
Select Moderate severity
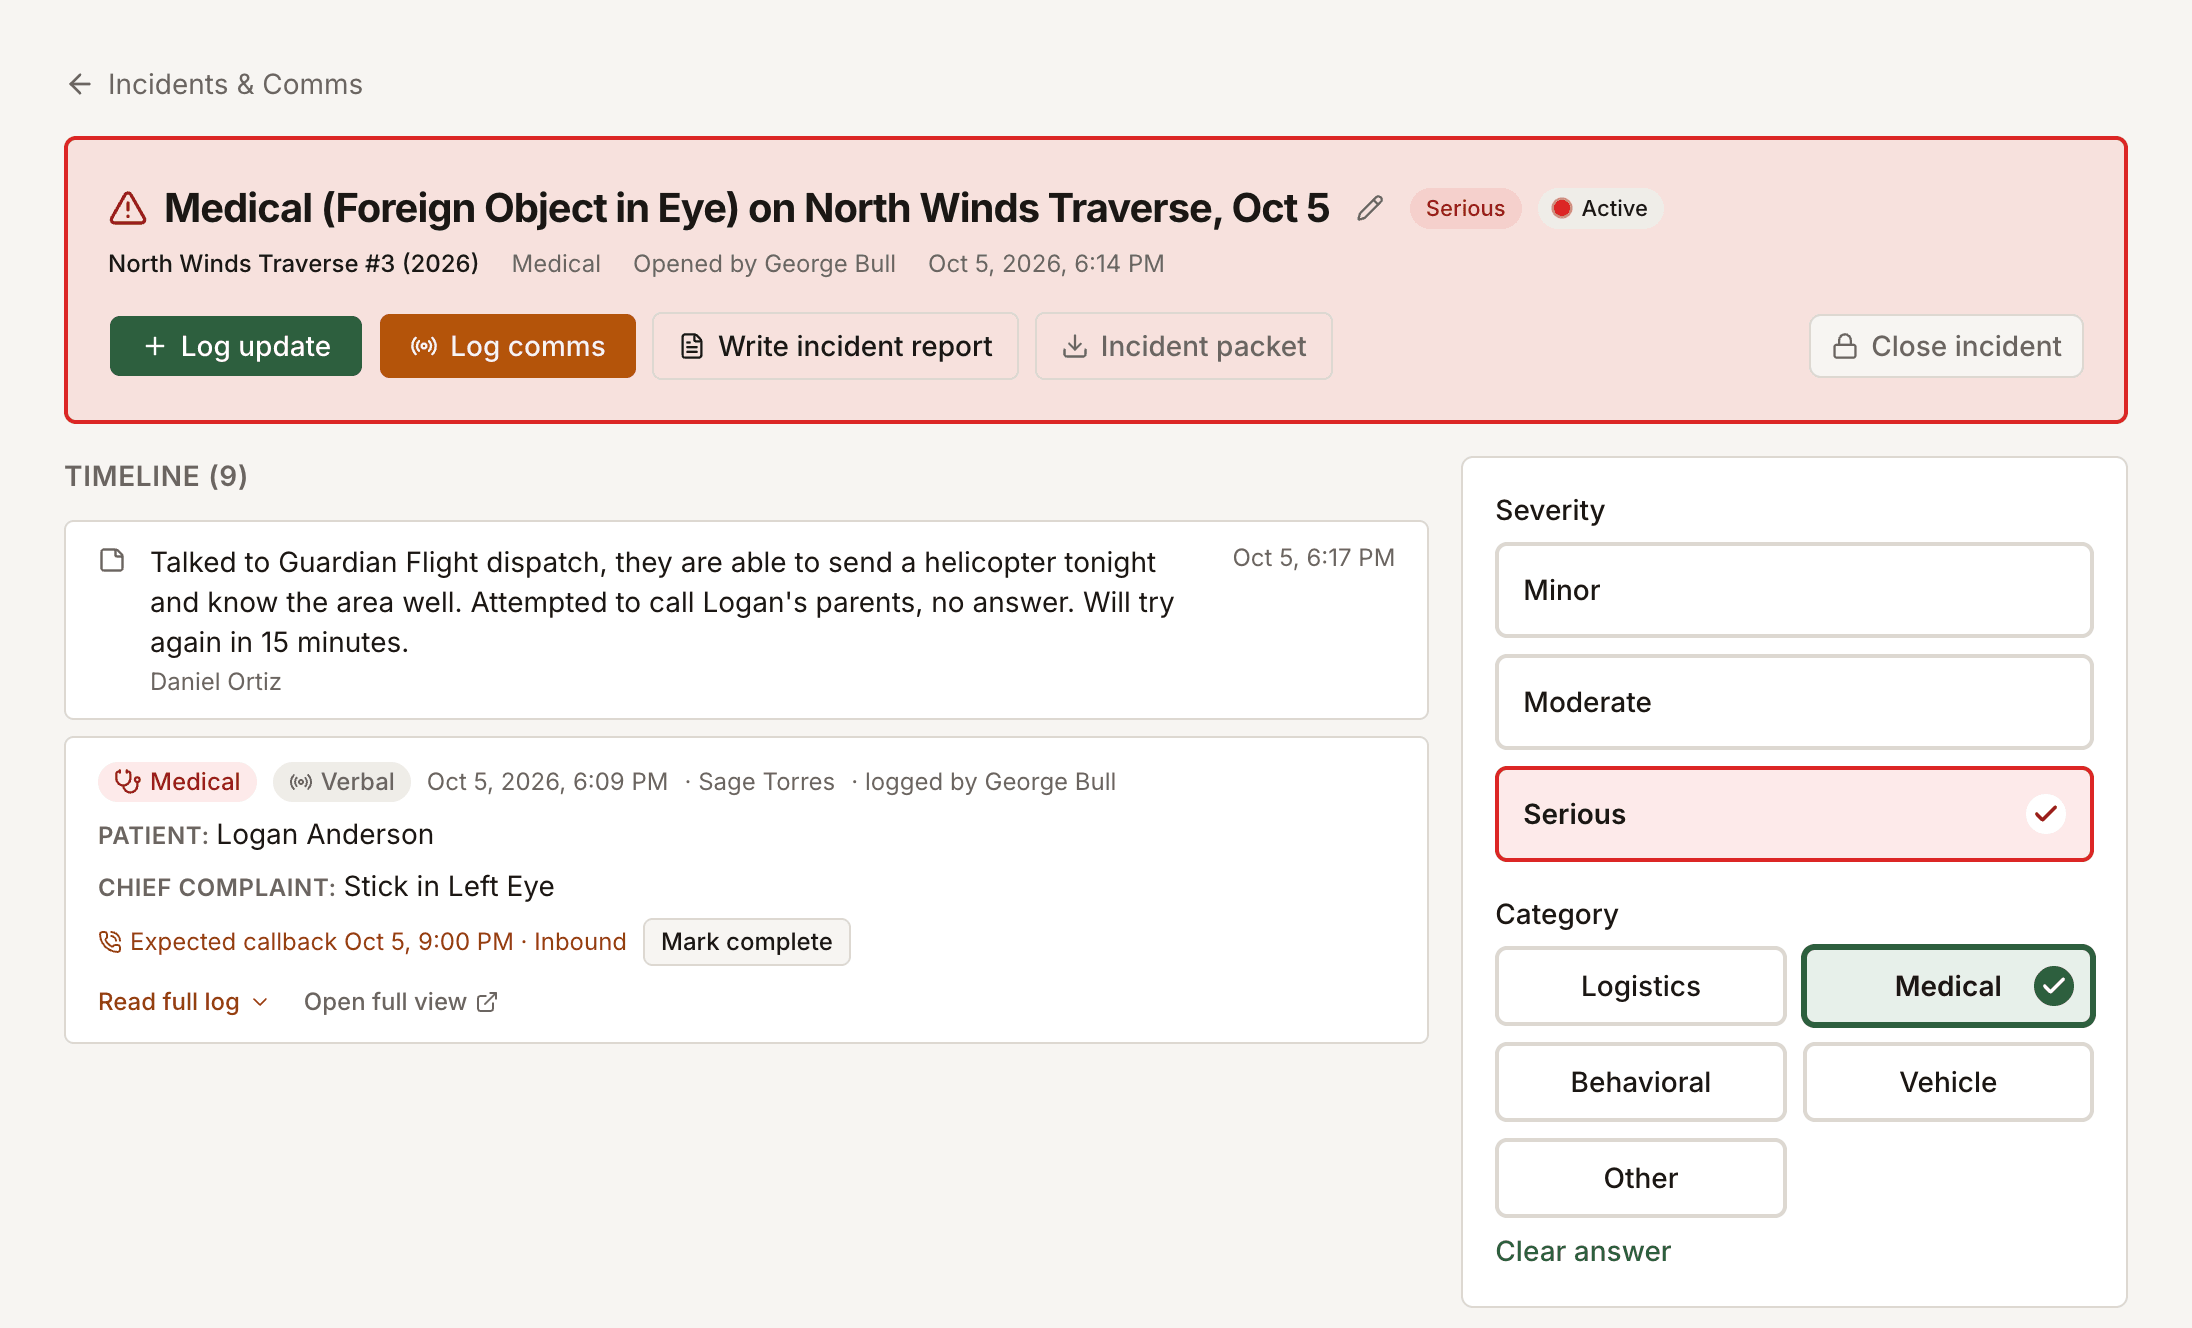point(1794,702)
